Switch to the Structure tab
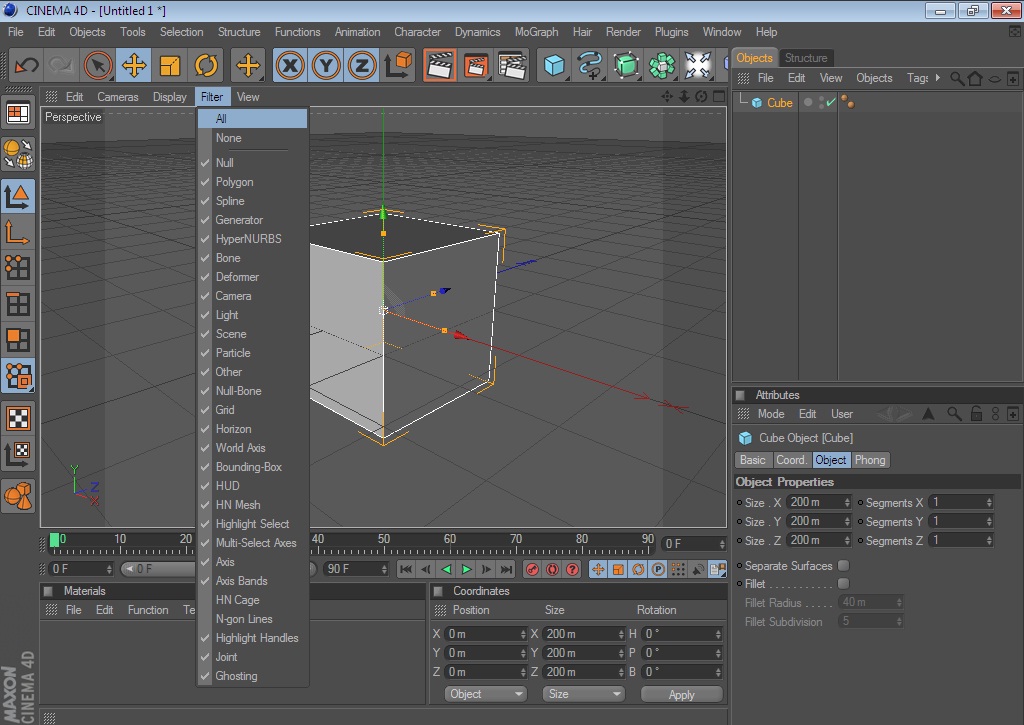 pyautogui.click(x=806, y=57)
